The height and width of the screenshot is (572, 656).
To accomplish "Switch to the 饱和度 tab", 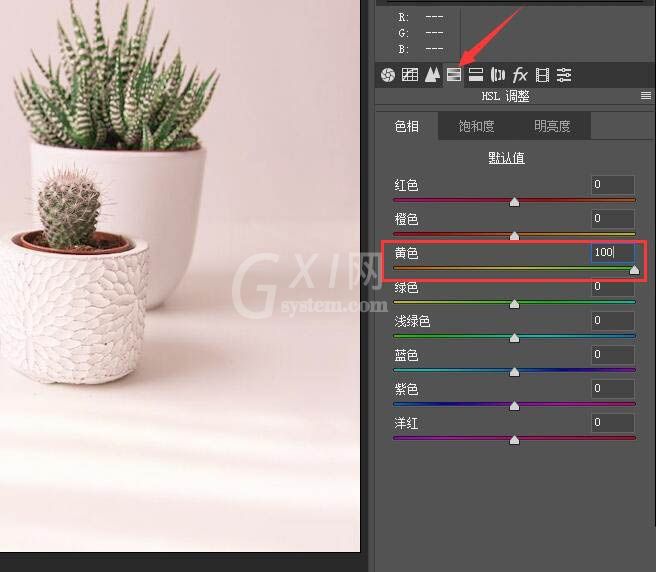I will tap(476, 126).
